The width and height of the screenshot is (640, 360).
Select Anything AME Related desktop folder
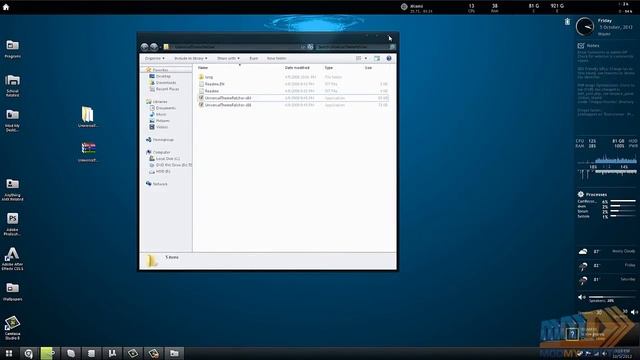(x=13, y=189)
